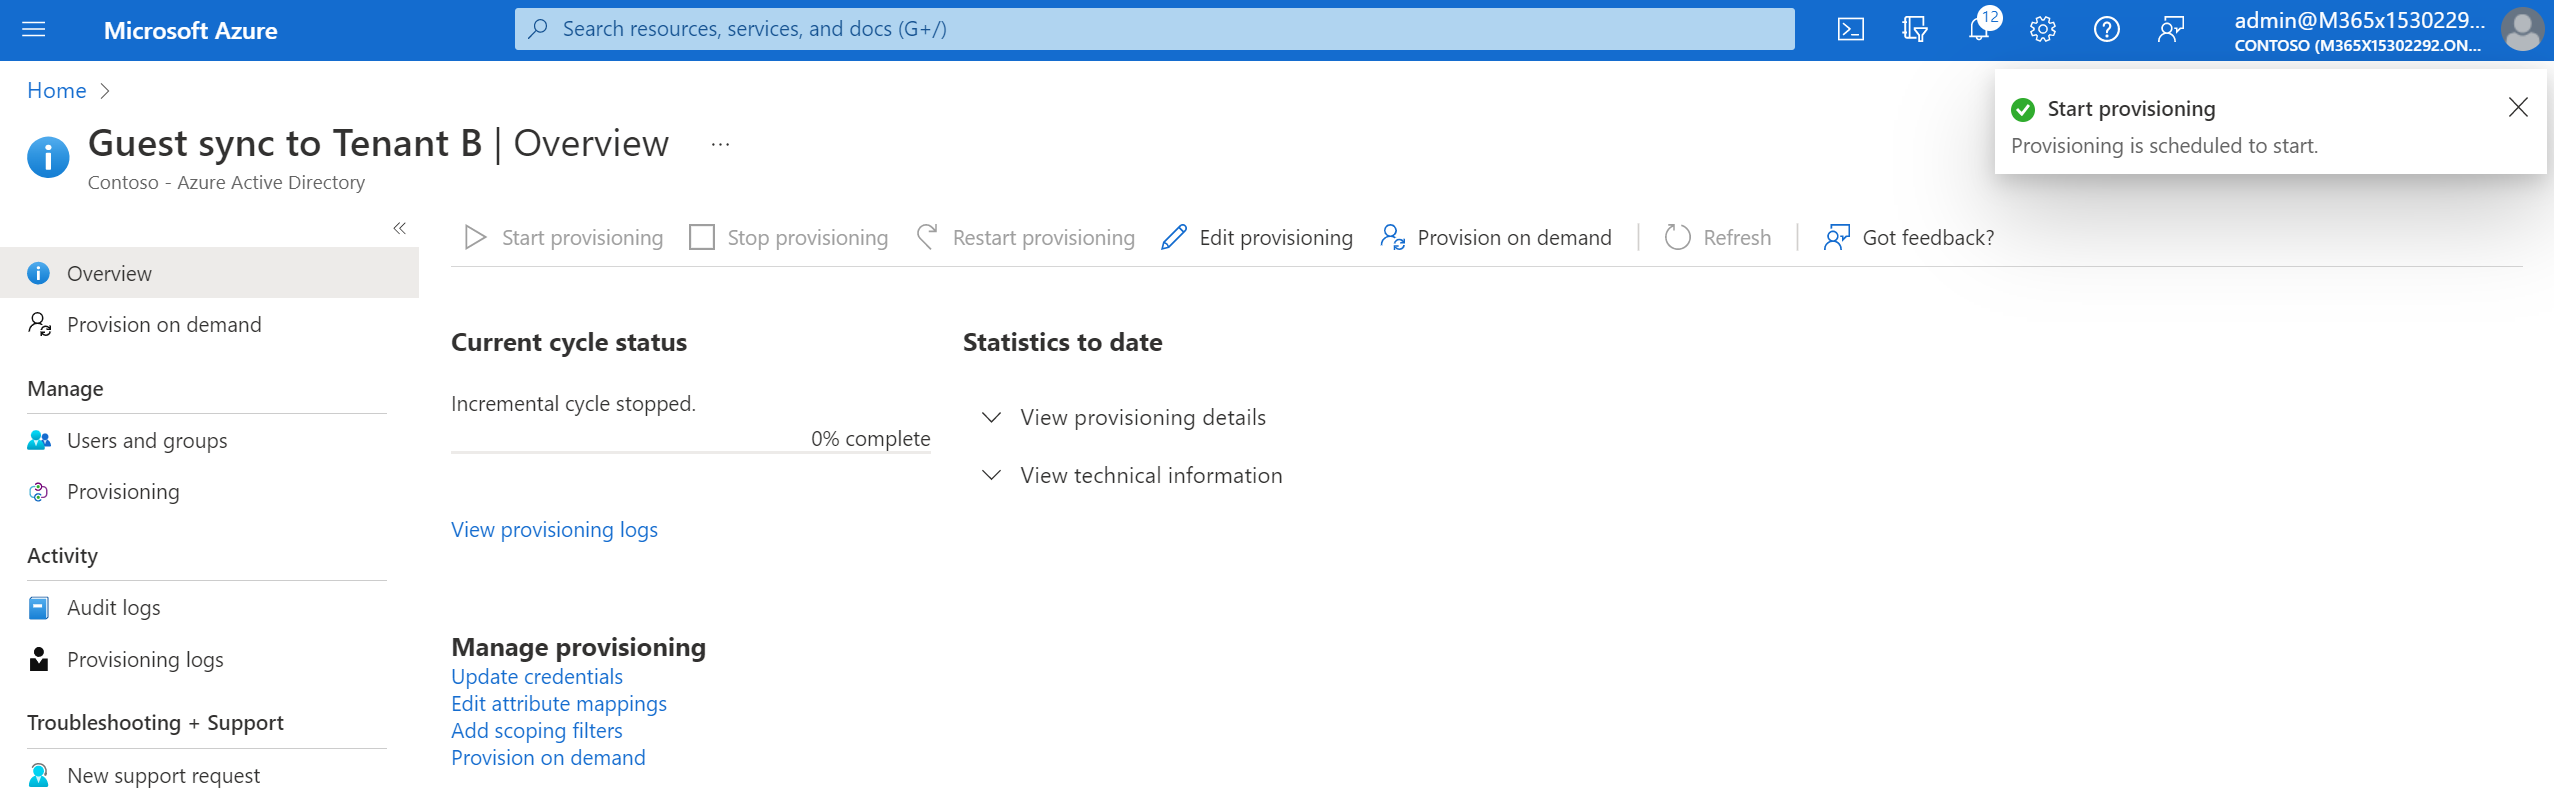
Task: Open Audit logs from Activity section
Action: coord(113,608)
